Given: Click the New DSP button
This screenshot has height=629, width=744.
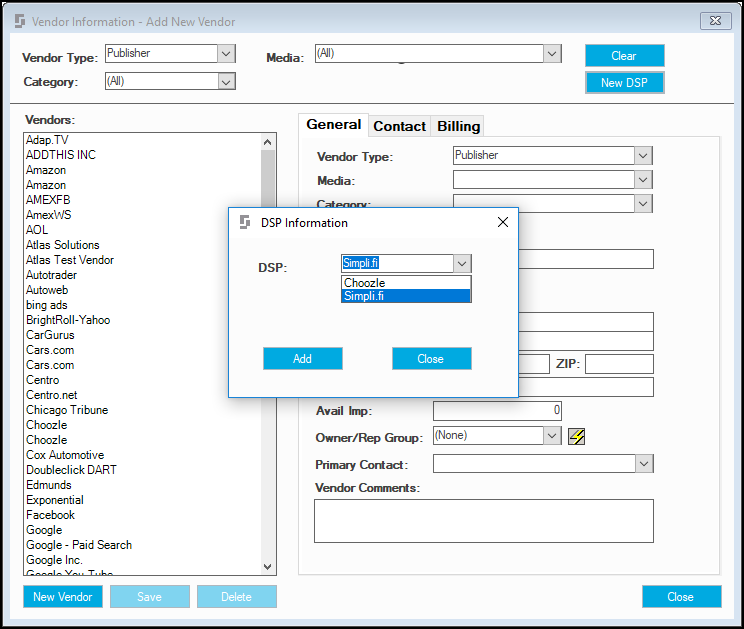Looking at the screenshot, I should pos(624,83).
